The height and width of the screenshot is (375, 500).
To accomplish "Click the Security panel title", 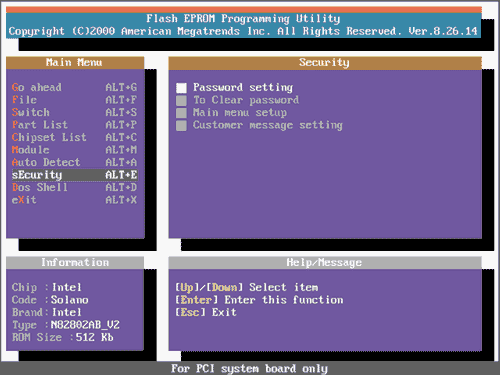I will coord(324,62).
